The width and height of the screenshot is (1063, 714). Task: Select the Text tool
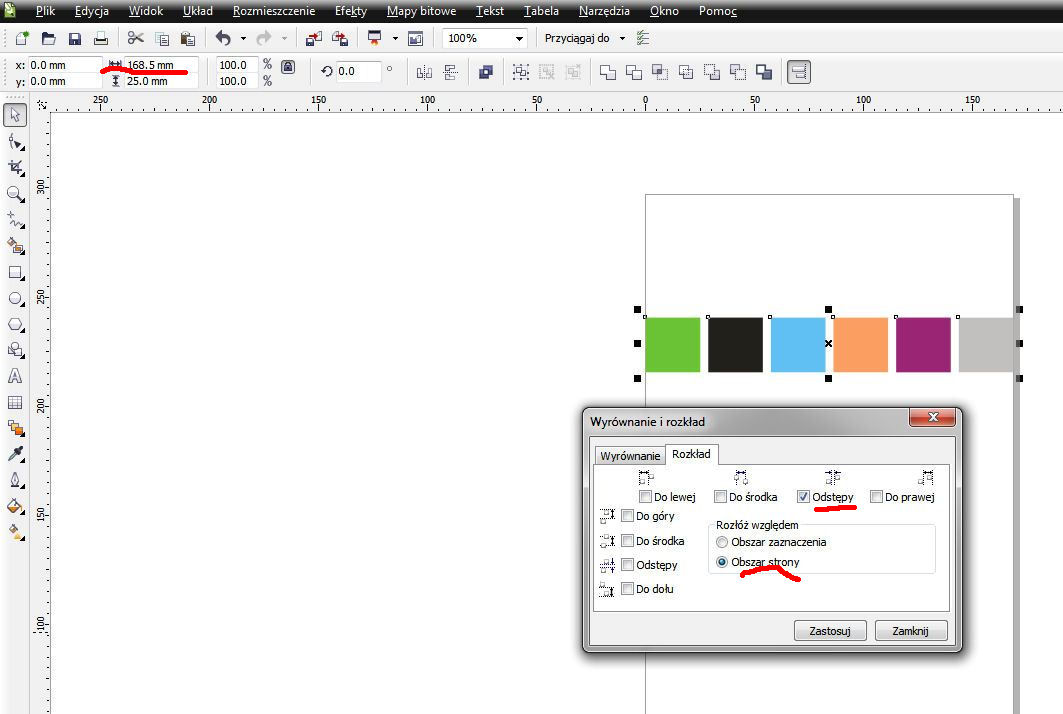tap(15, 377)
